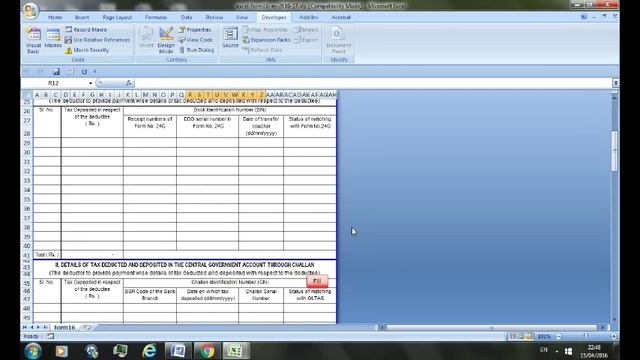
Task: Click zoom in plus button
Action: coord(613,336)
